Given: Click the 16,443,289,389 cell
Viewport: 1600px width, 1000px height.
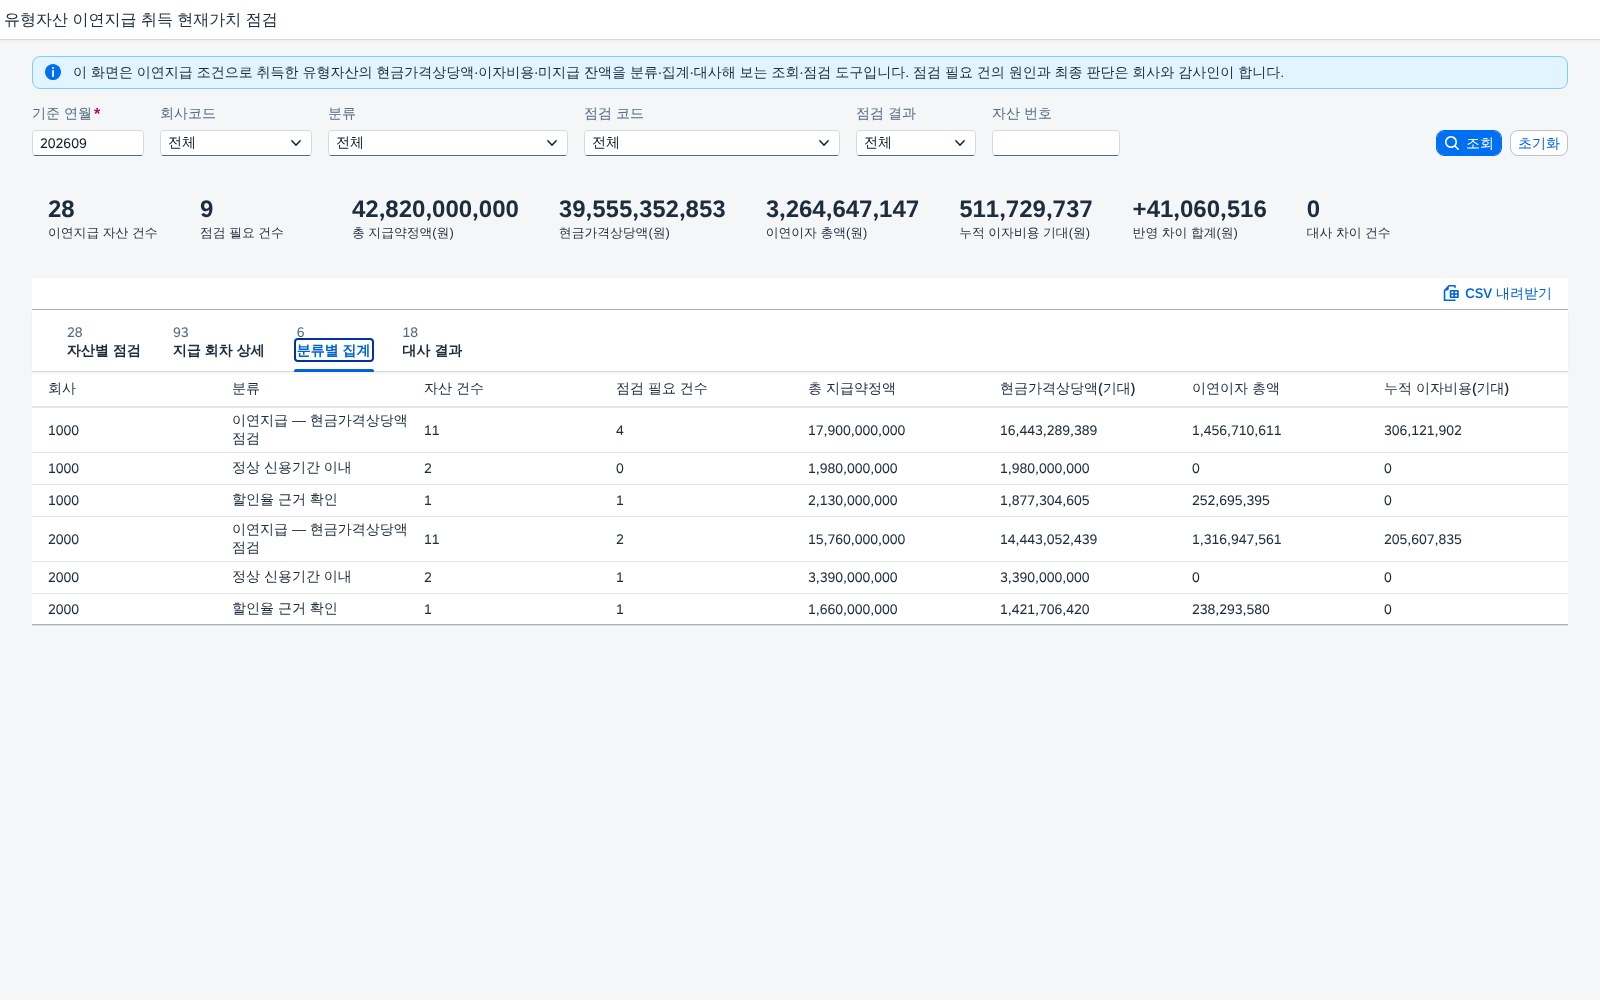Looking at the screenshot, I should [1048, 431].
